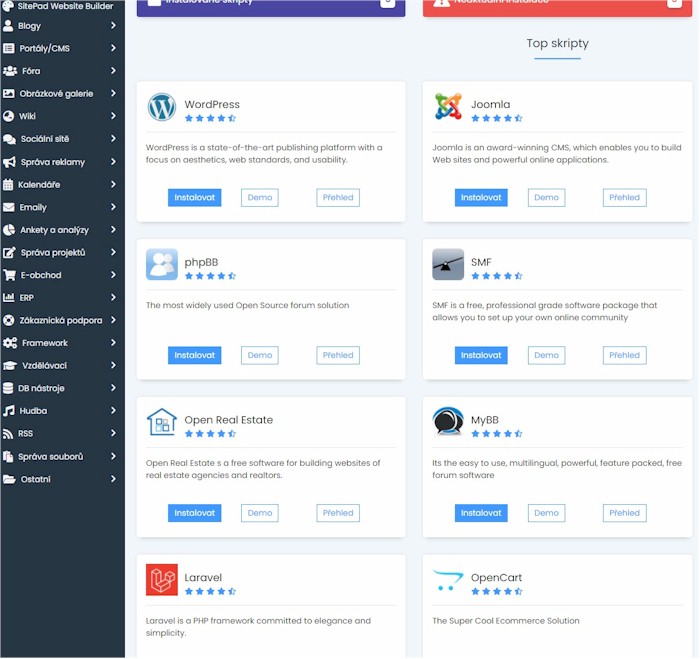Click the E-obchod shopping cart icon
The image size is (700, 659).
(x=9, y=275)
